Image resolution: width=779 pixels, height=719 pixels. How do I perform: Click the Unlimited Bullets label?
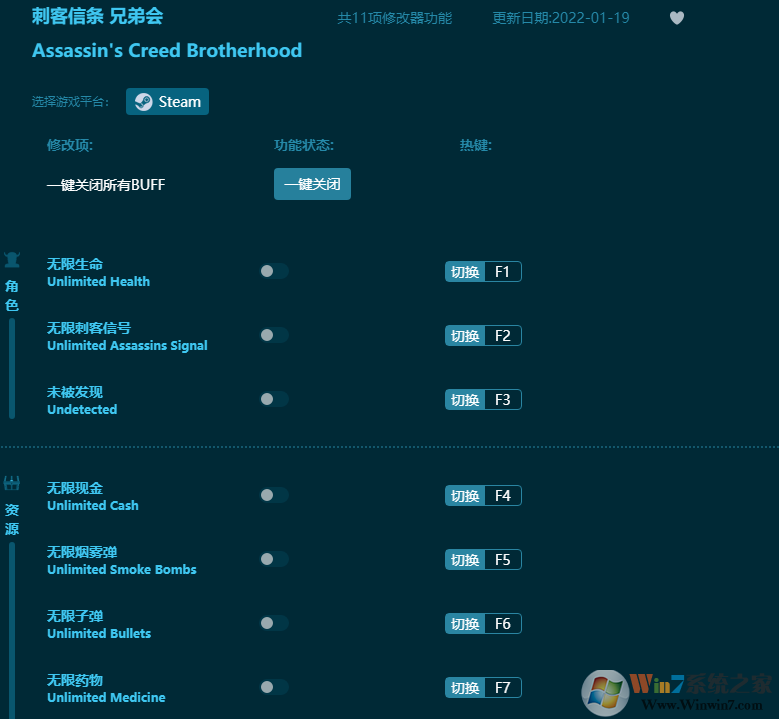tap(99, 634)
